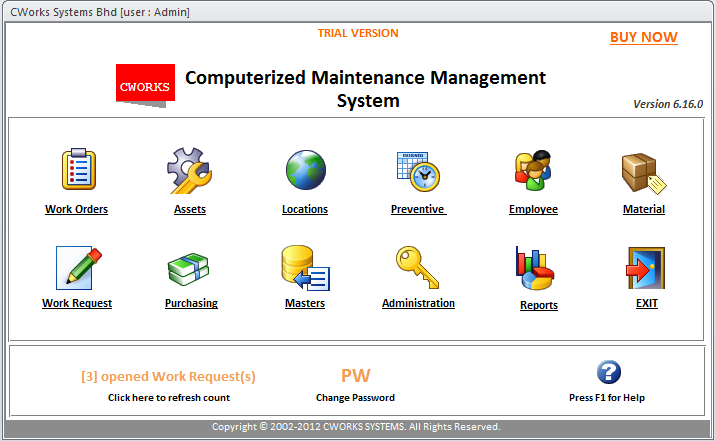Image resolution: width=716 pixels, height=441 pixels.
Task: Open the Administration key icon
Action: 417,268
